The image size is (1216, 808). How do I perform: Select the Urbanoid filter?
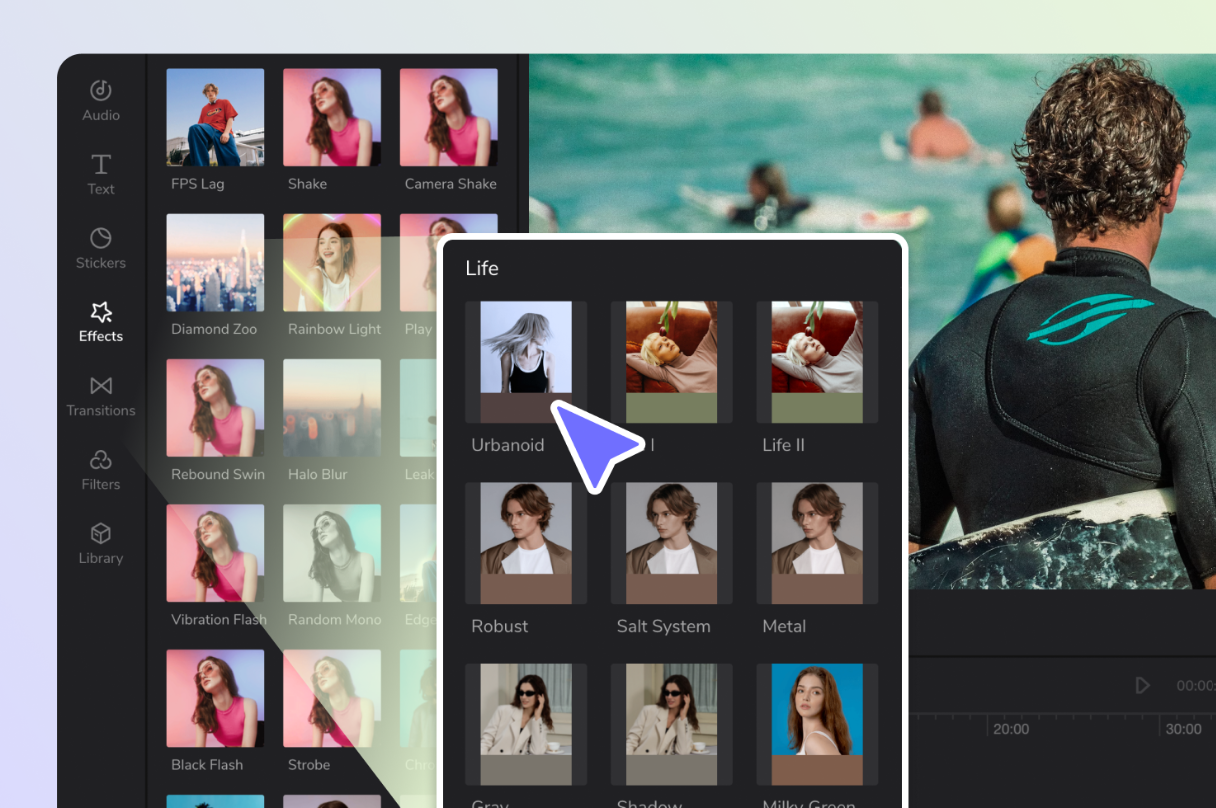tap(526, 362)
